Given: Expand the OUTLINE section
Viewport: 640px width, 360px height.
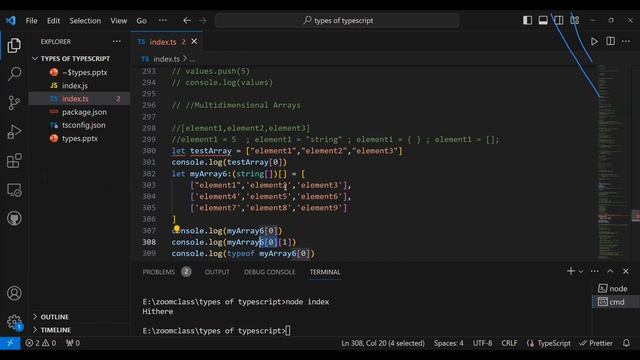Looking at the screenshot, I should coord(55,317).
